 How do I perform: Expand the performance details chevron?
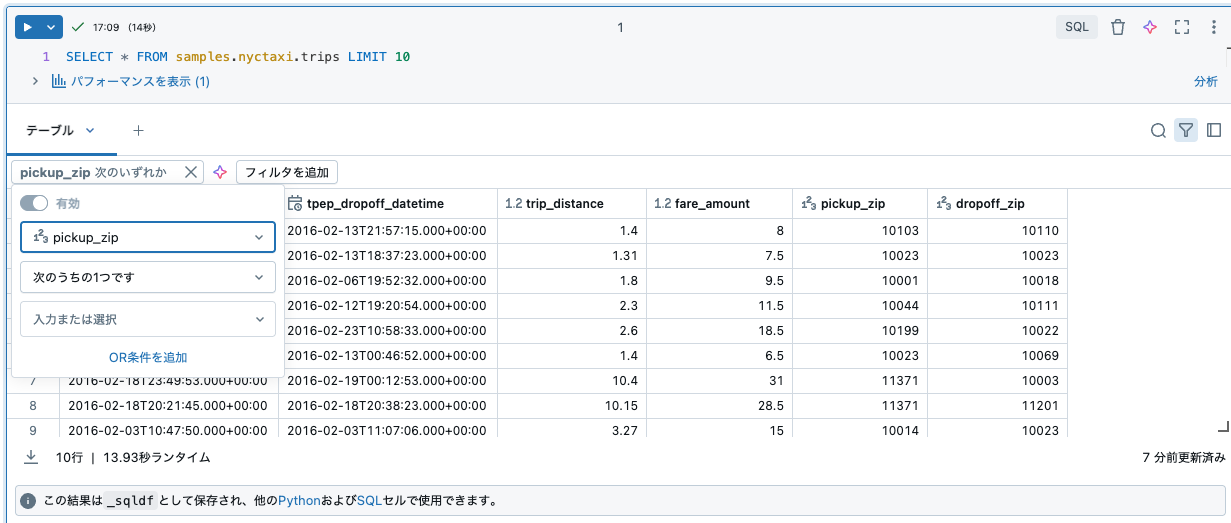[x=36, y=81]
